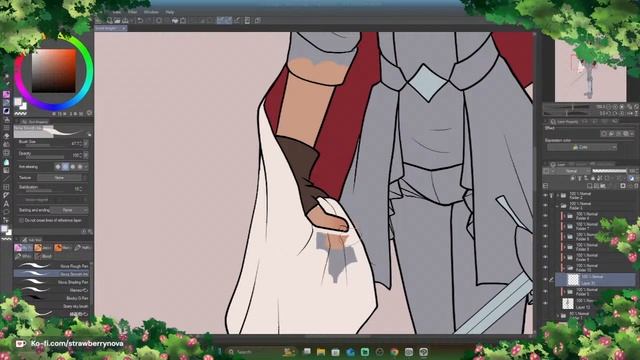The width and height of the screenshot is (640, 360).
Task: Hide Folder 2 with its eye icon
Action: (545, 196)
